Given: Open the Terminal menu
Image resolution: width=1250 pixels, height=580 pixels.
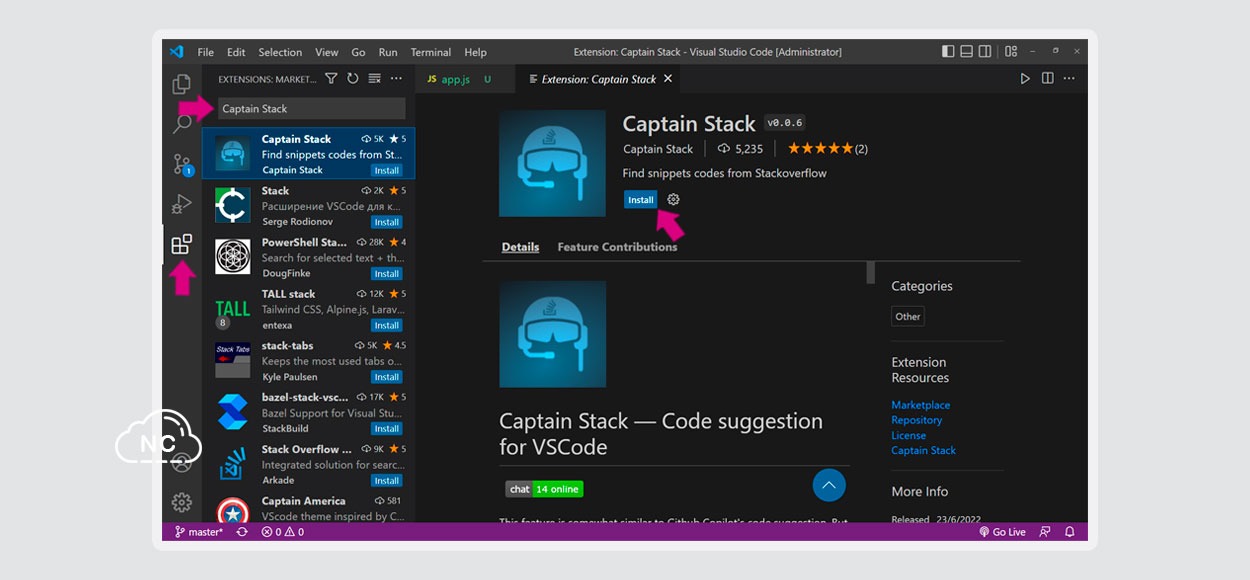Looking at the screenshot, I should pyautogui.click(x=431, y=52).
